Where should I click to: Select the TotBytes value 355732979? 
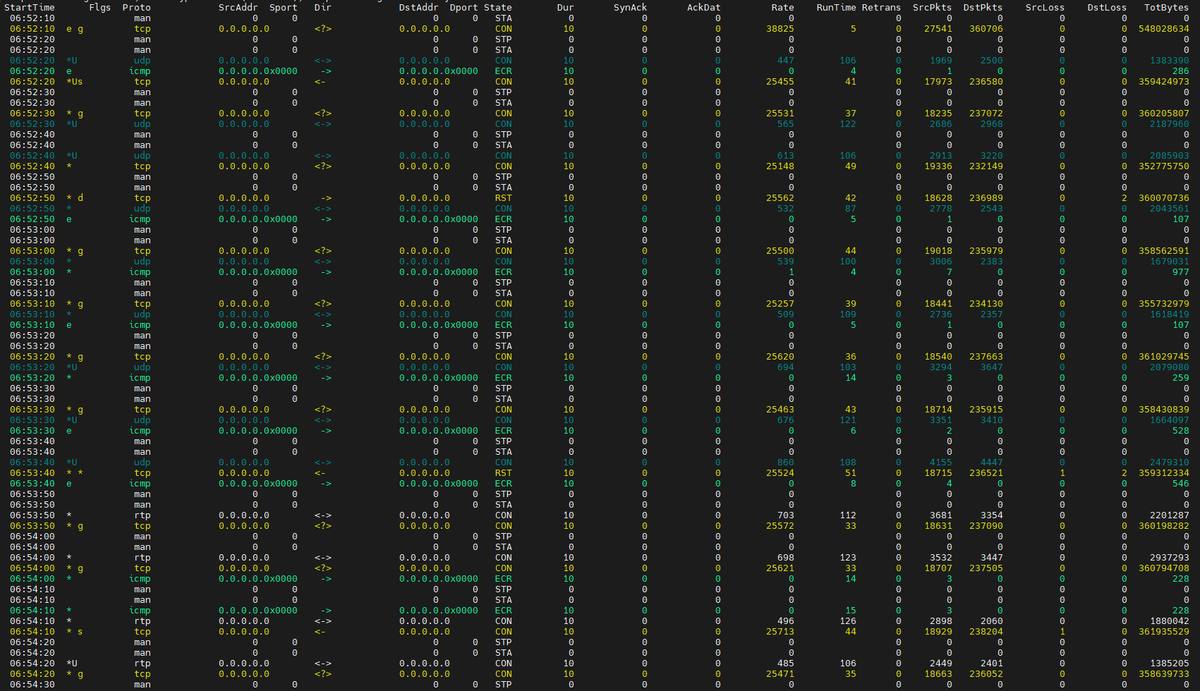pyautogui.click(x=1163, y=303)
